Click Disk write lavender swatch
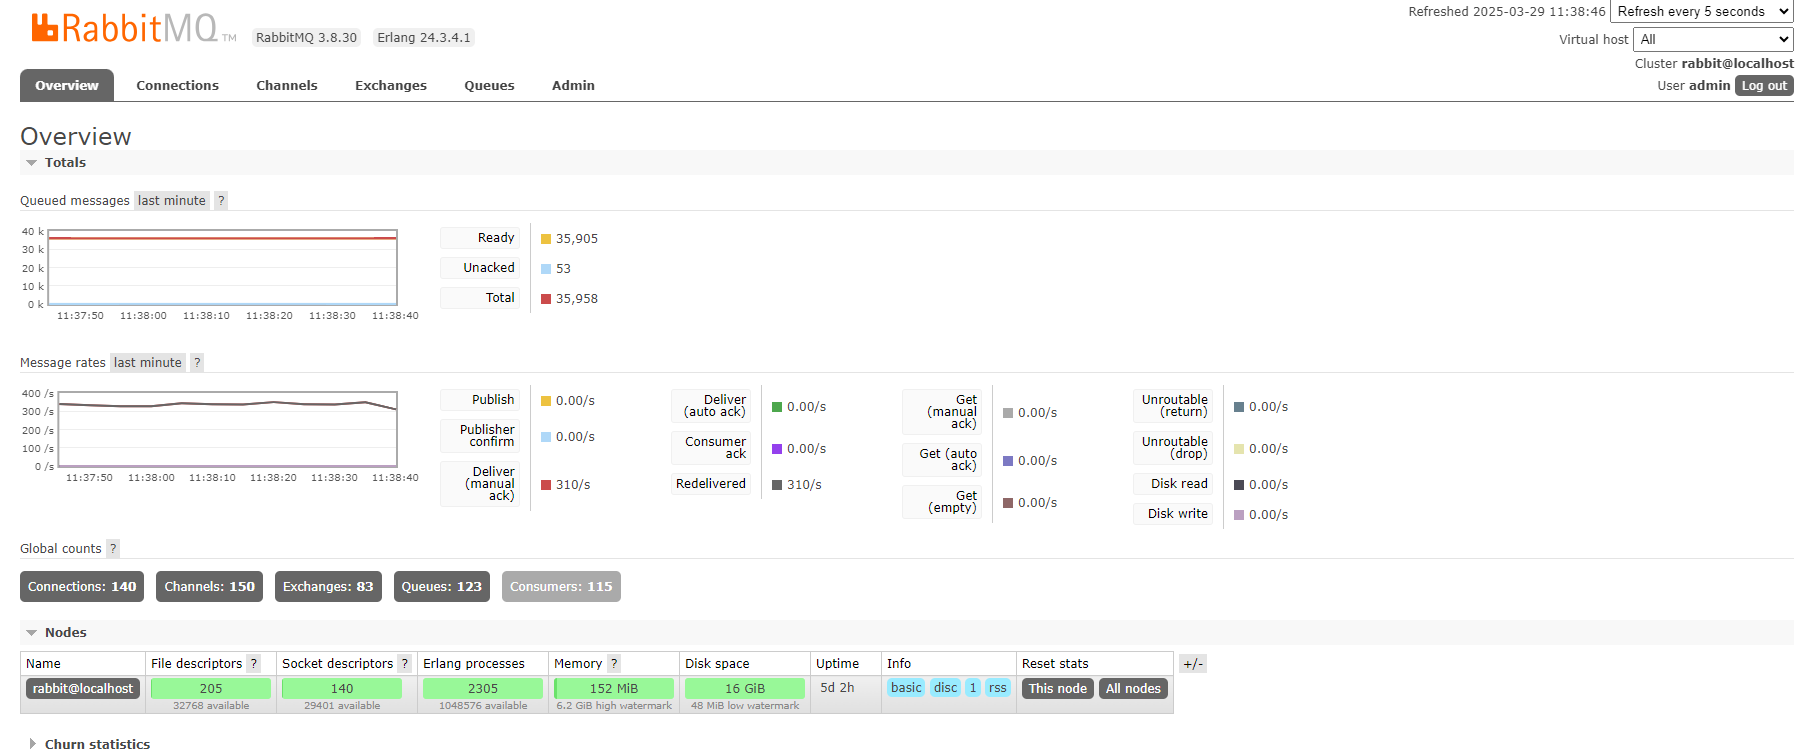The height and width of the screenshot is (752, 1814). click(x=1239, y=515)
